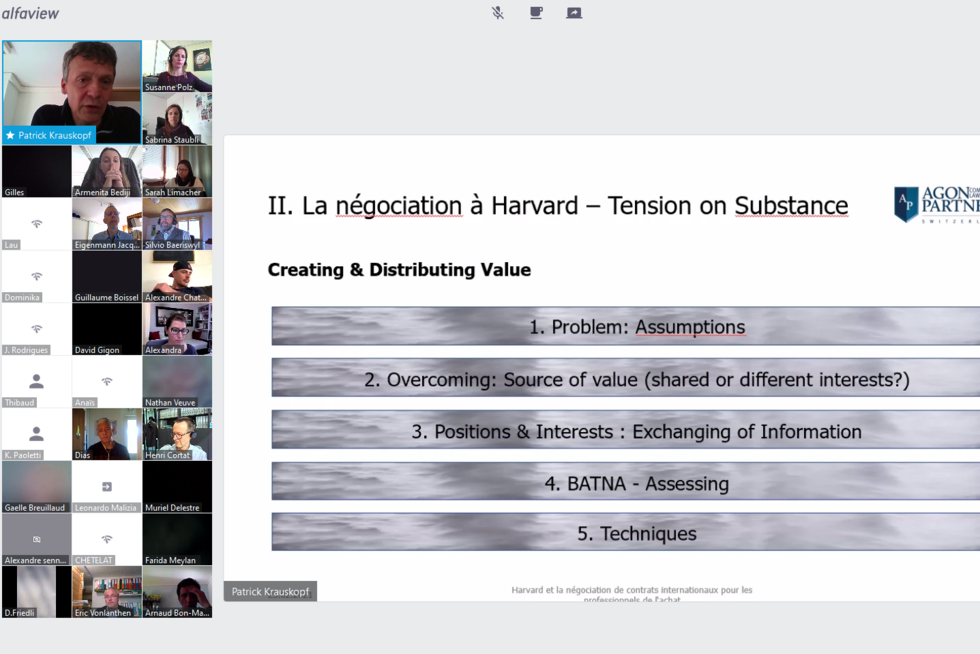
Task: Select Susanne Polz's video tile
Action: click(x=178, y=66)
